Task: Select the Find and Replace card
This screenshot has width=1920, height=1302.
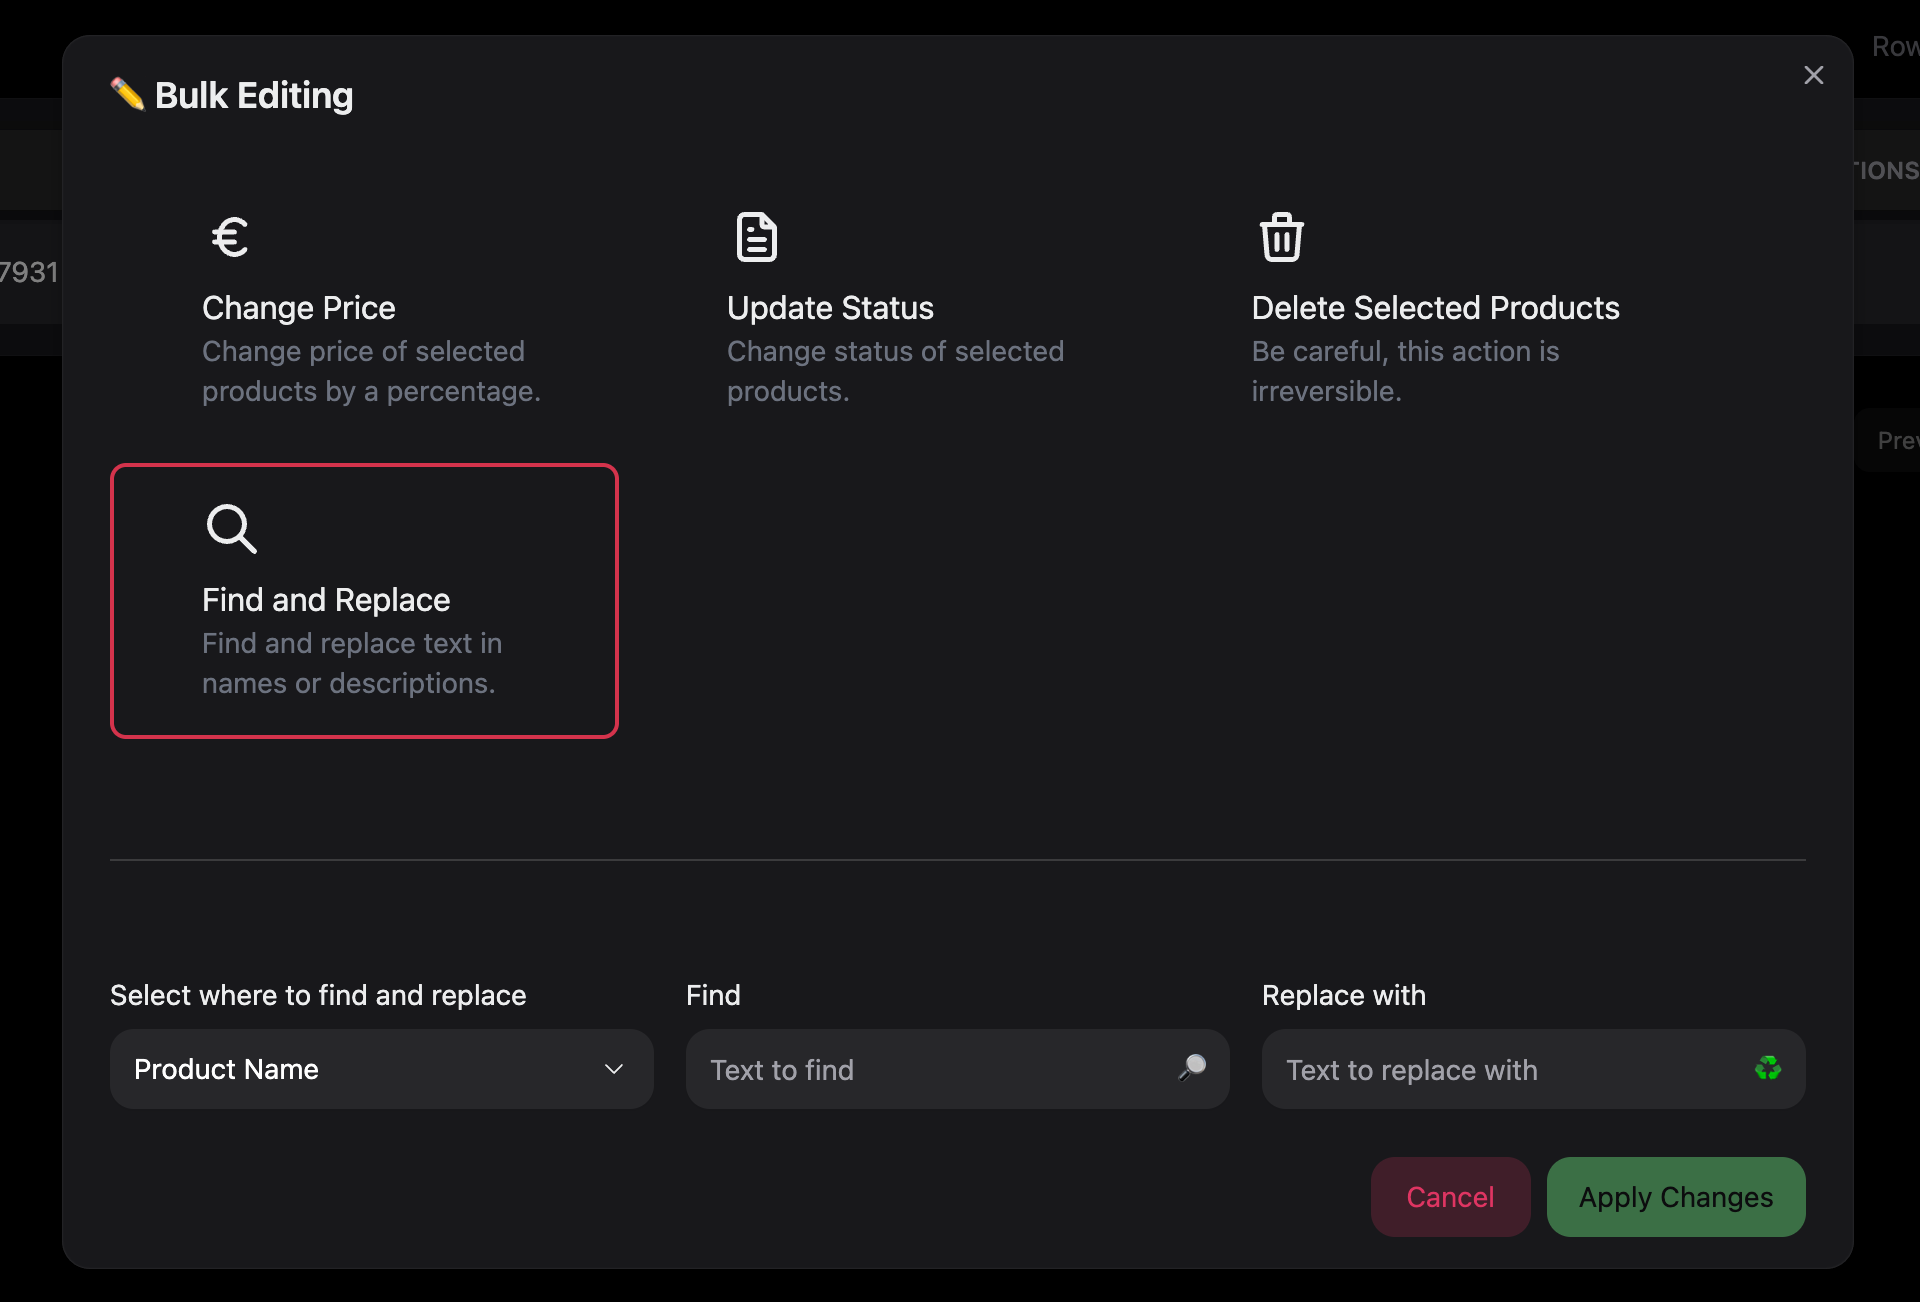Action: pos(364,601)
